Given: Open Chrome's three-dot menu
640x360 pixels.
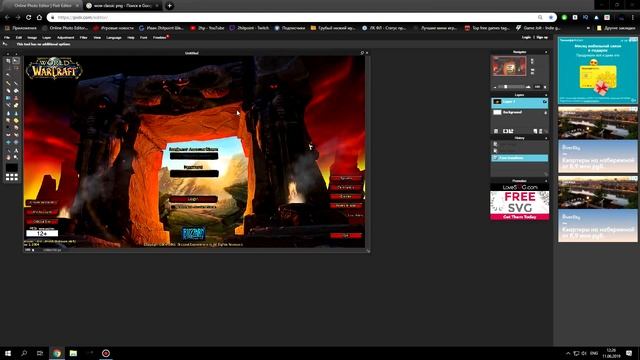Looking at the screenshot, I should point(633,18).
